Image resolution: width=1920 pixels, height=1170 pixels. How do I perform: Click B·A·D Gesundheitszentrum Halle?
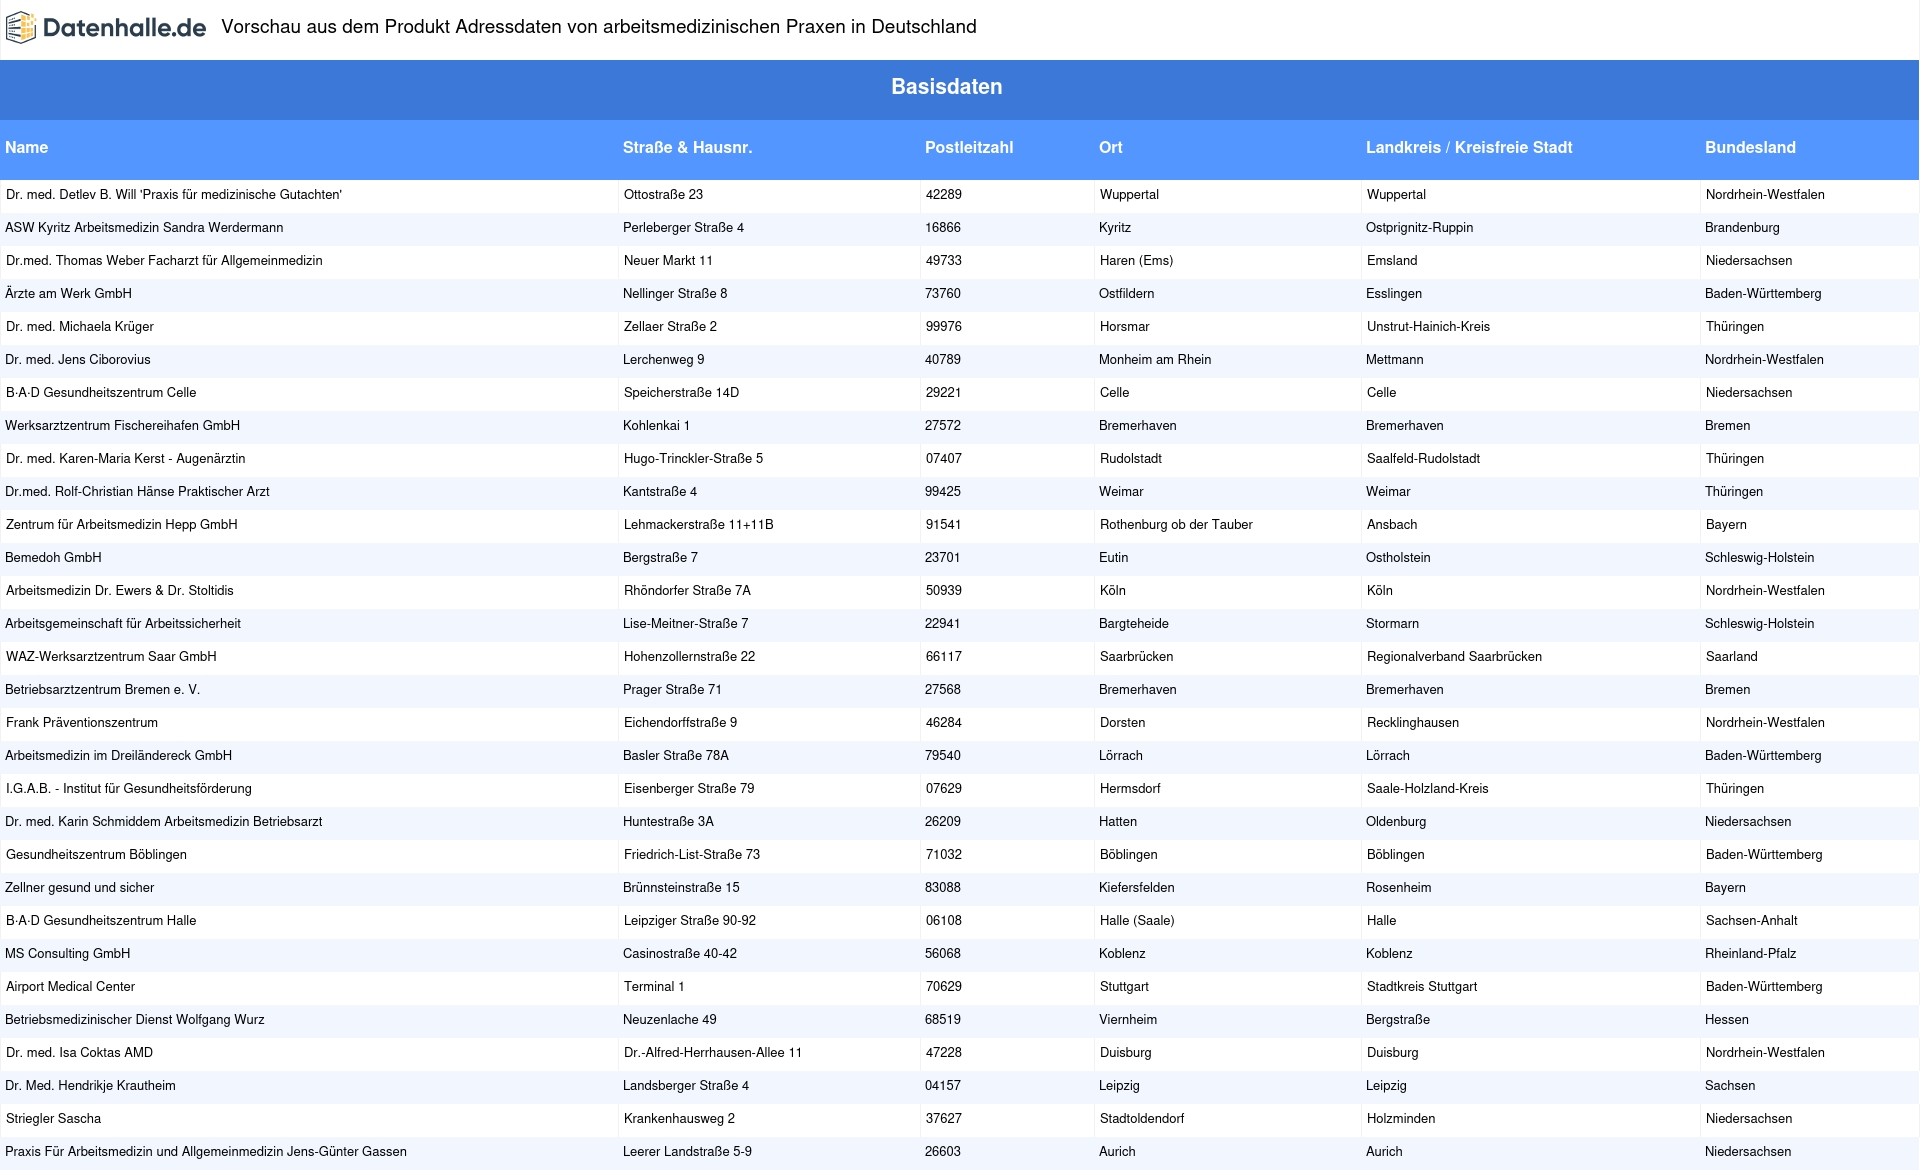point(101,921)
